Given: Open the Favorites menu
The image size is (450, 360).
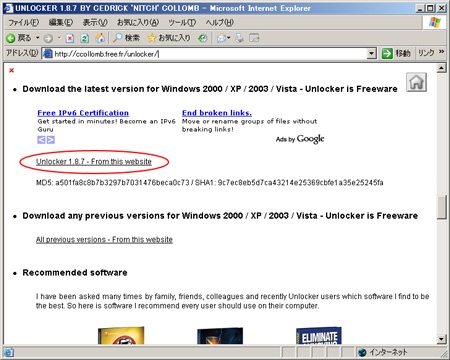Looking at the screenshot, I should click(x=138, y=23).
